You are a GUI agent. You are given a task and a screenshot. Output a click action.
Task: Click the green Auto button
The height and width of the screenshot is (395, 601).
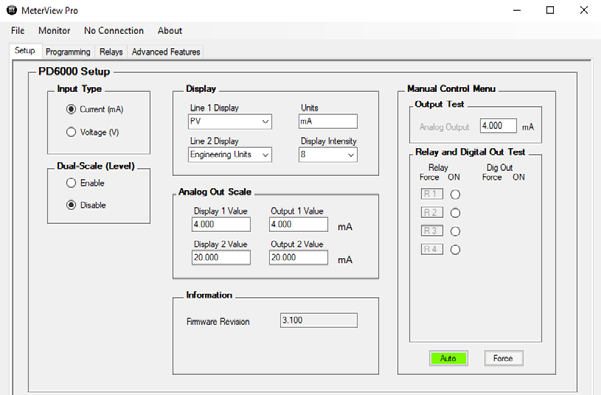448,358
